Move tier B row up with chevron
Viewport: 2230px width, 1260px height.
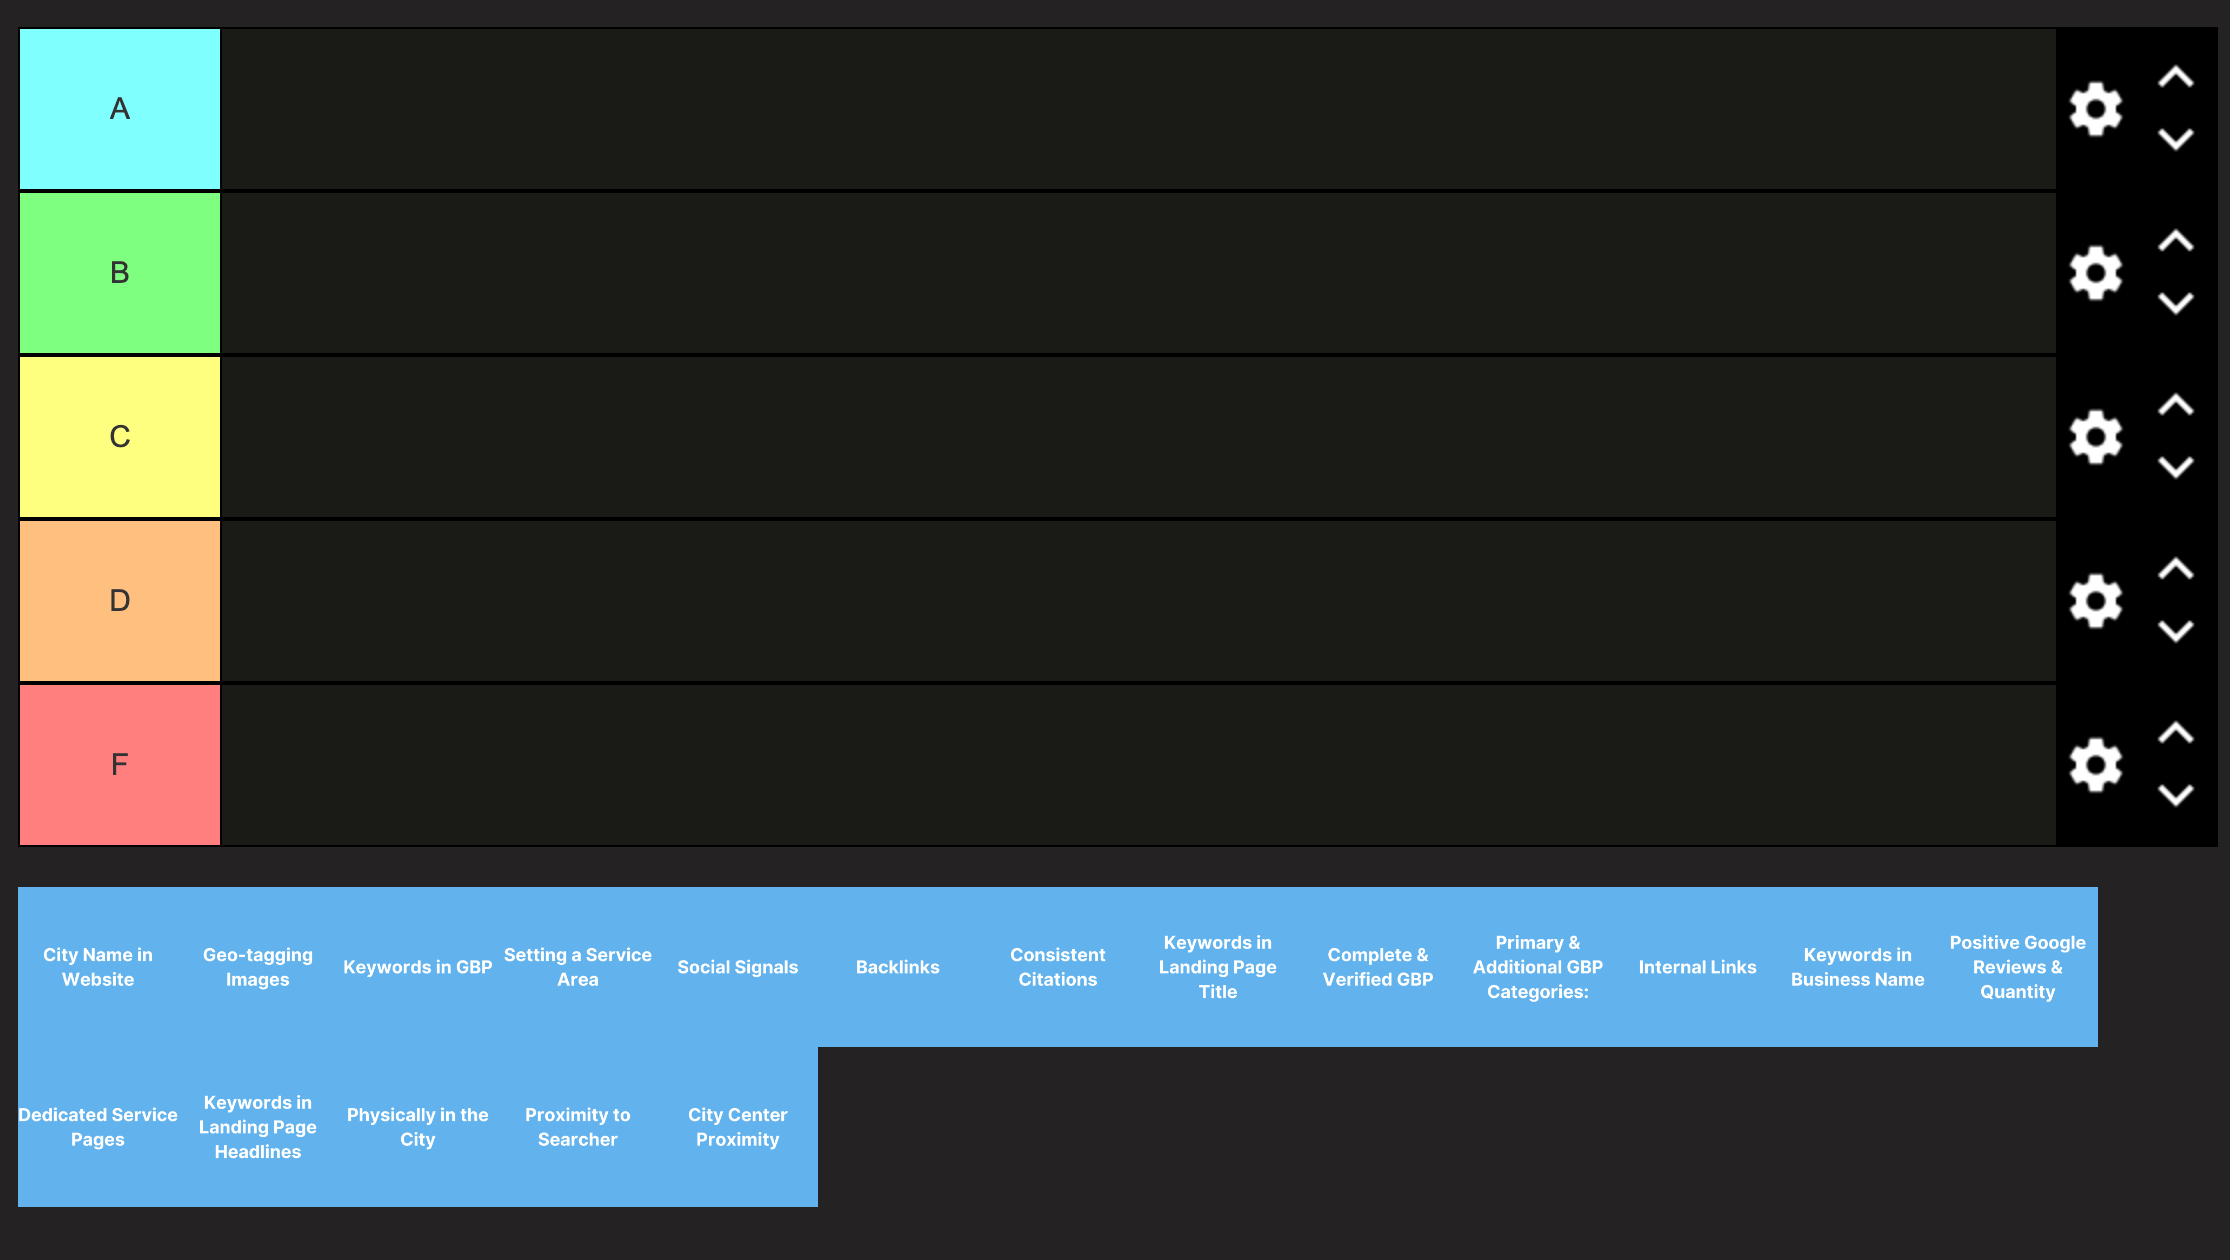[2175, 242]
